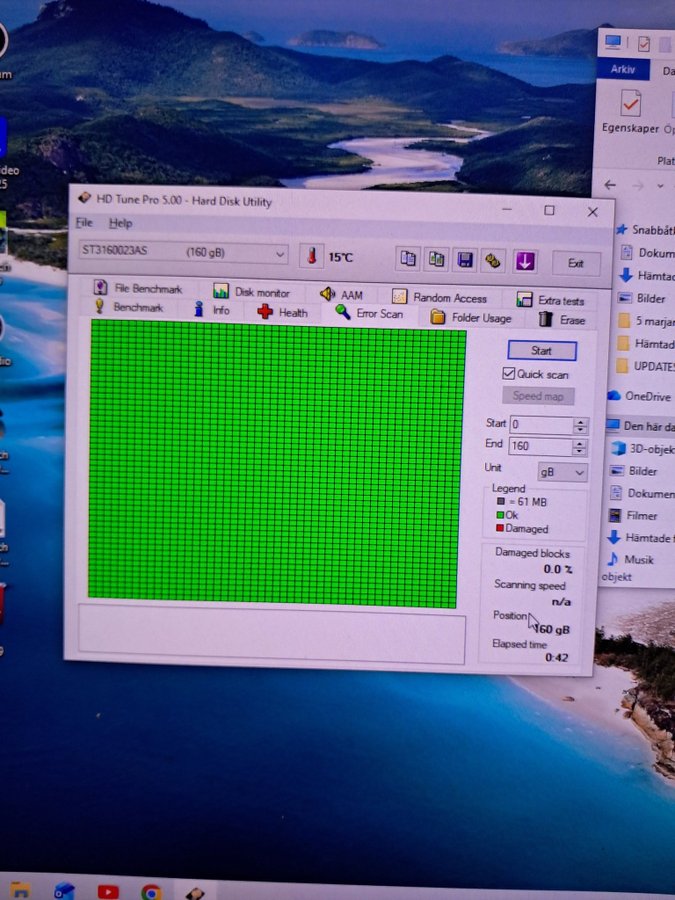Open YouTube from the Windows taskbar
The image size is (675, 900).
(x=108, y=891)
